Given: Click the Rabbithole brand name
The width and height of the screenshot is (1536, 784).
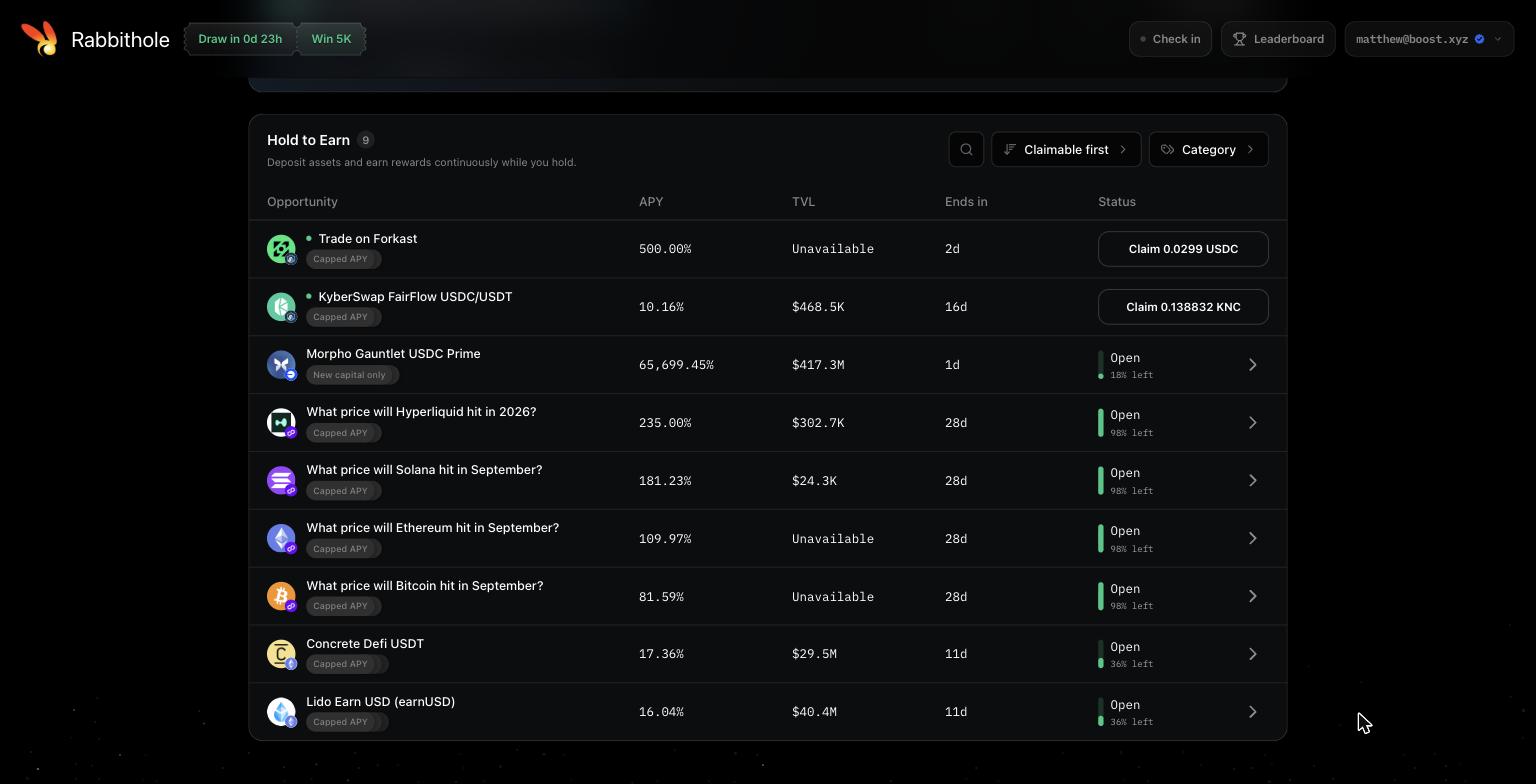Looking at the screenshot, I should click(x=120, y=40).
